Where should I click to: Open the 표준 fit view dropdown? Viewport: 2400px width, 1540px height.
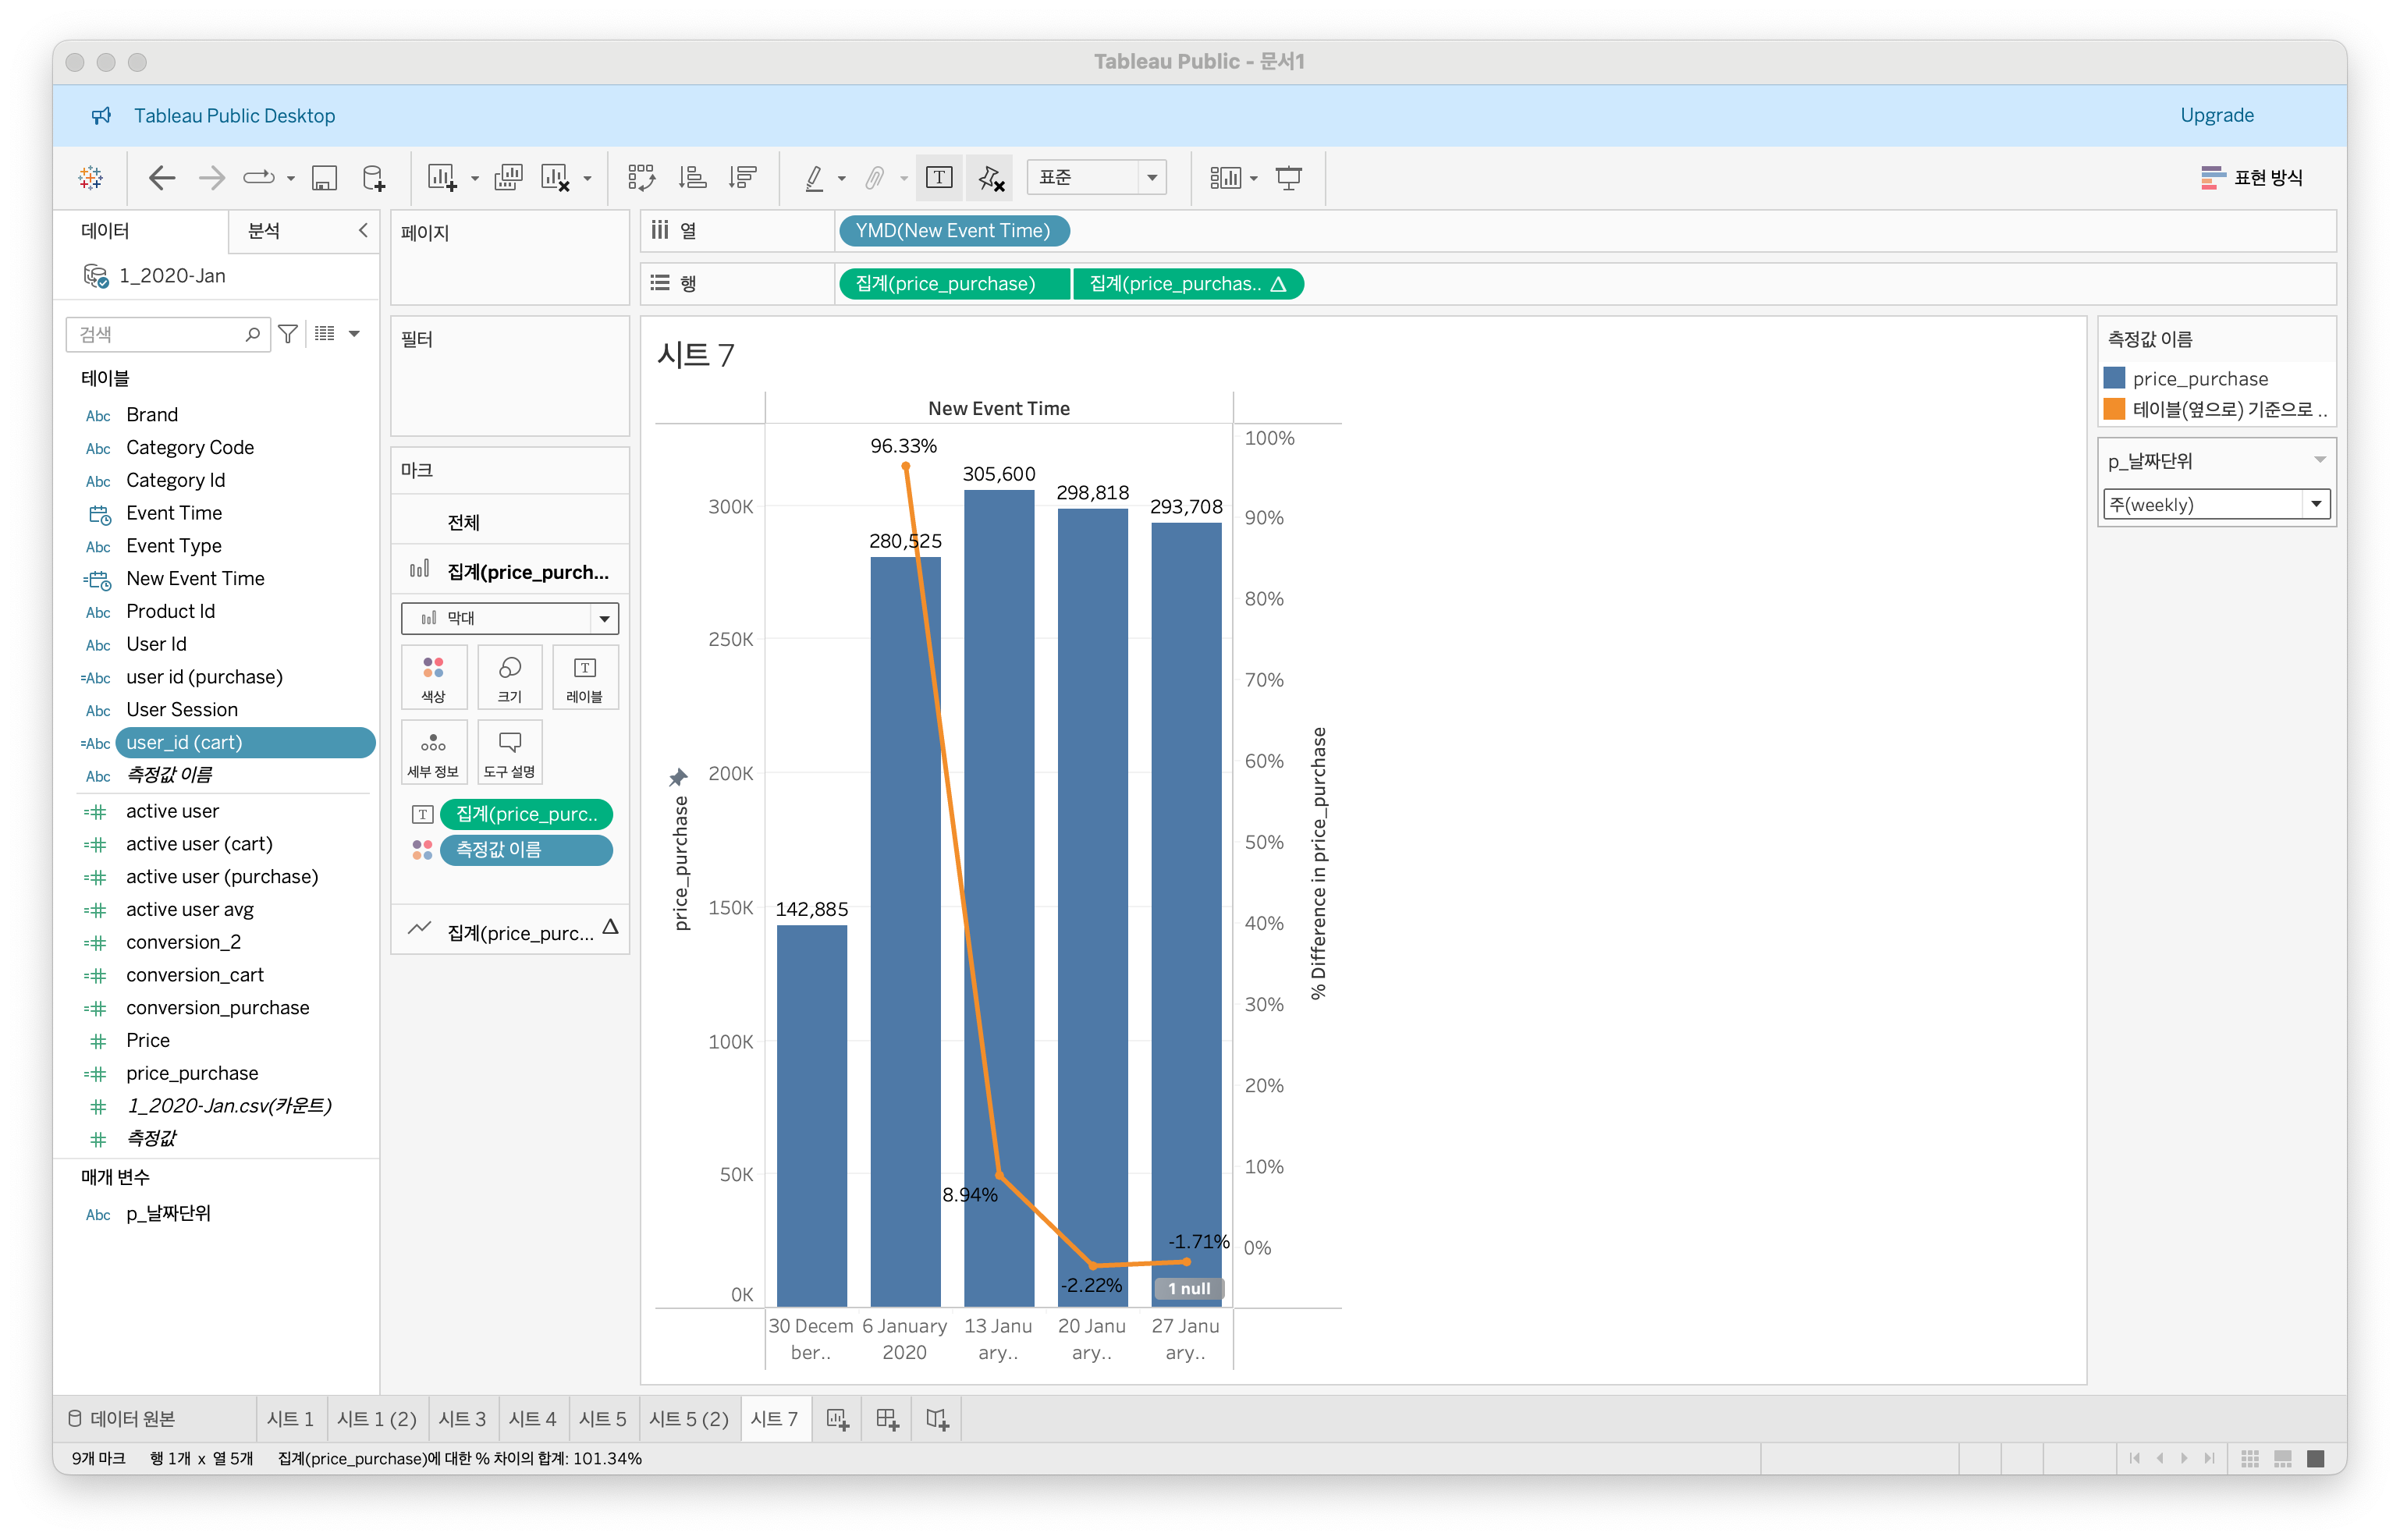click(x=1096, y=178)
